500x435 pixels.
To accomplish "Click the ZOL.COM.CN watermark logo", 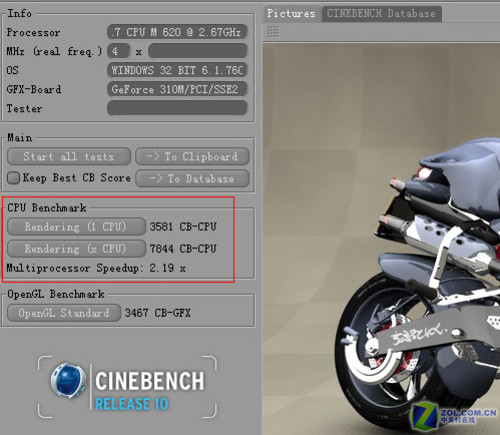I will (454, 415).
